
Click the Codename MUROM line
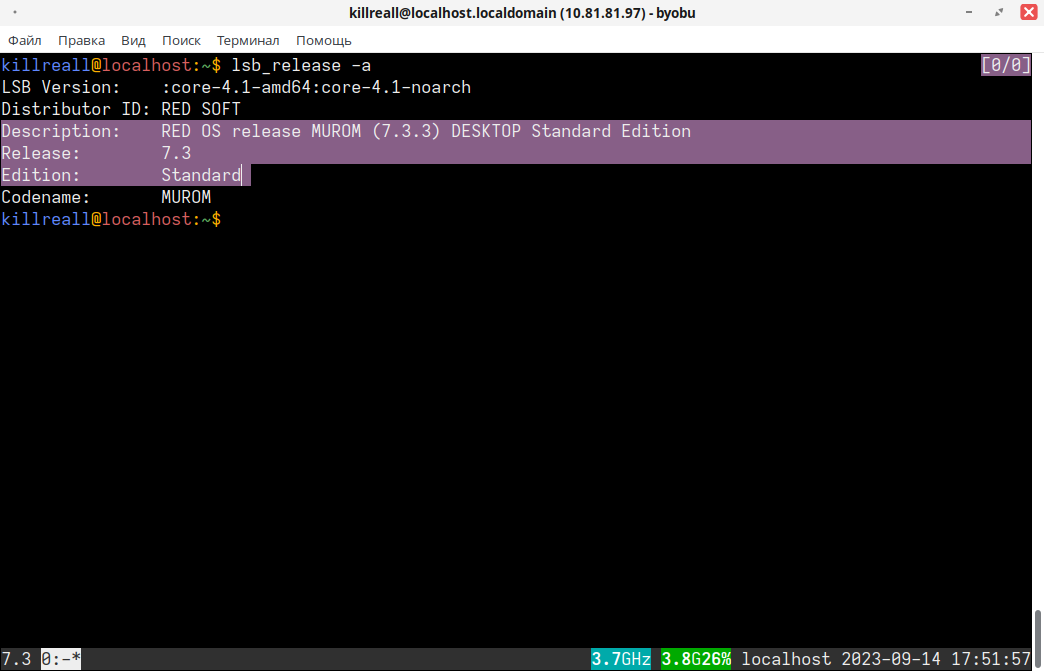(107, 197)
